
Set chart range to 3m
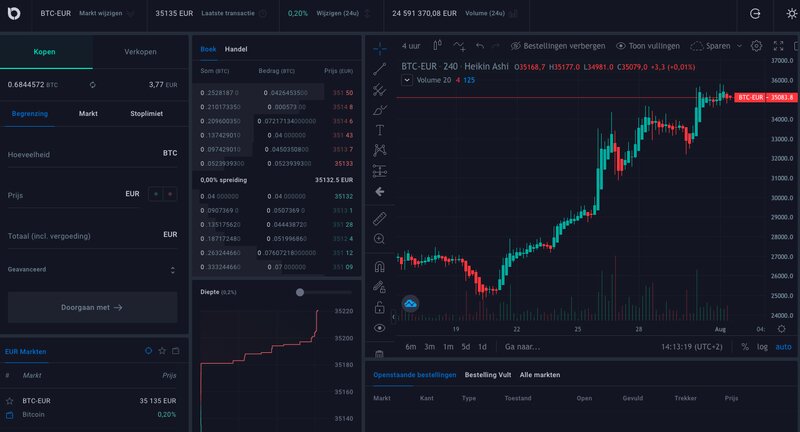coord(430,347)
